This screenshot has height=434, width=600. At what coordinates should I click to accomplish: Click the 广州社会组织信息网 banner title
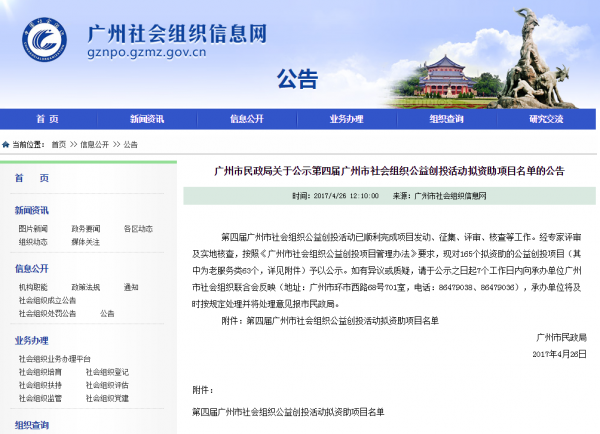tap(177, 34)
